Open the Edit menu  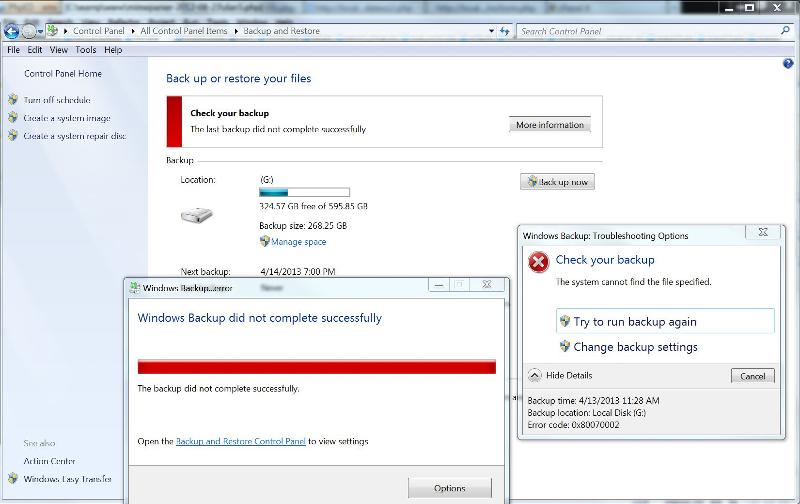(35, 49)
